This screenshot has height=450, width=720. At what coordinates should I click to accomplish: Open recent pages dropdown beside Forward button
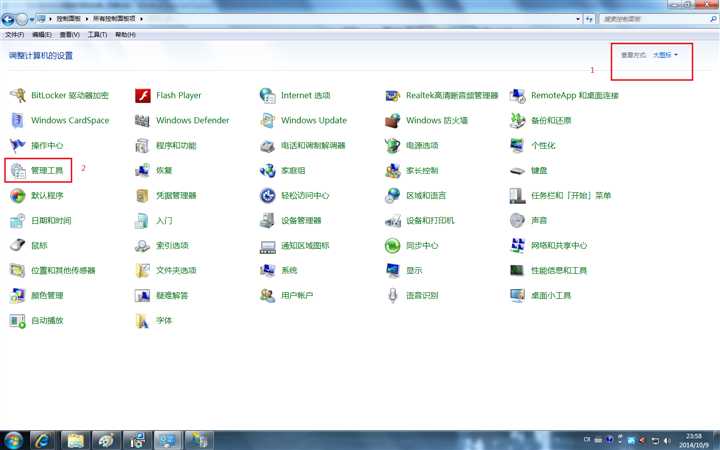pyautogui.click(x=32, y=19)
